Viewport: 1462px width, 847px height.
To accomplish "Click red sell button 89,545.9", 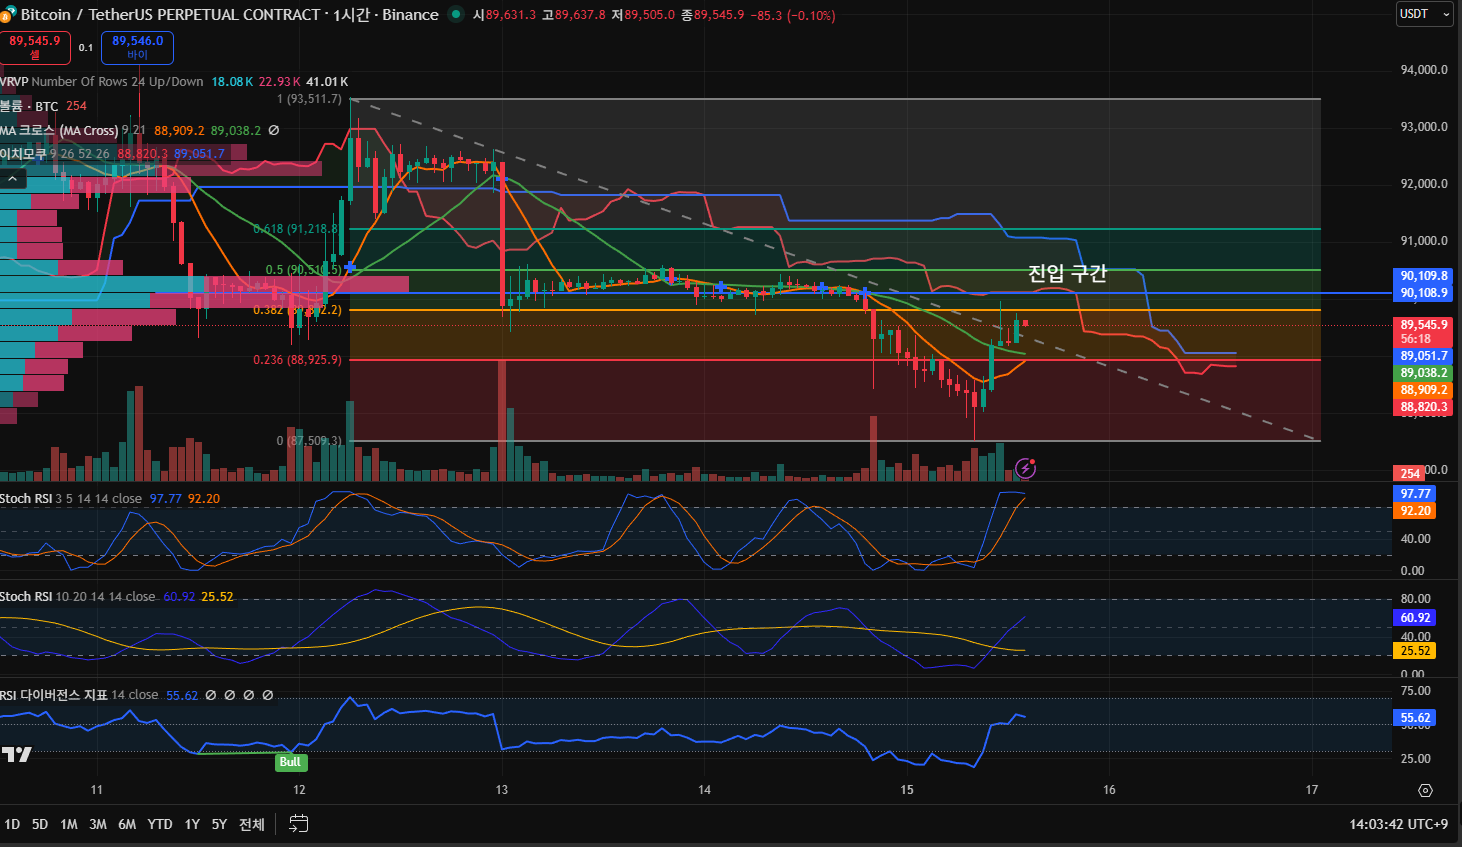I will [x=35, y=47].
